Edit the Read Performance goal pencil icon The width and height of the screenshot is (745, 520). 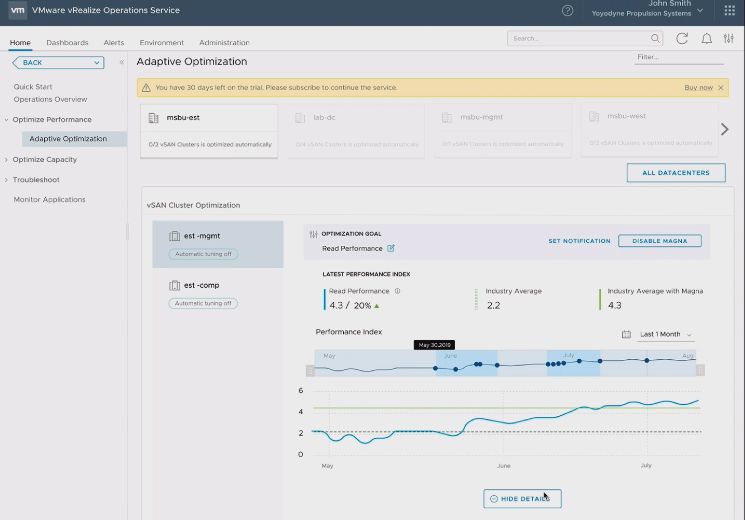pos(391,248)
